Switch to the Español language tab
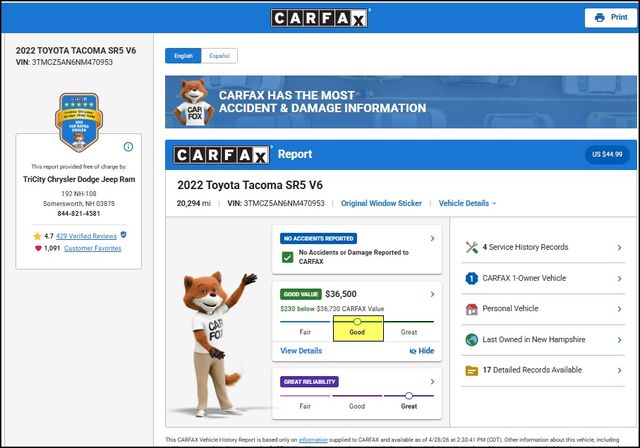The width and height of the screenshot is (640, 448). tap(219, 56)
